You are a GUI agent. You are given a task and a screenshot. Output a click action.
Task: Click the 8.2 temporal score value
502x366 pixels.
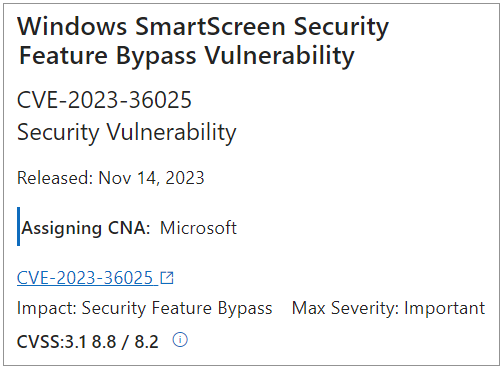click(x=146, y=342)
